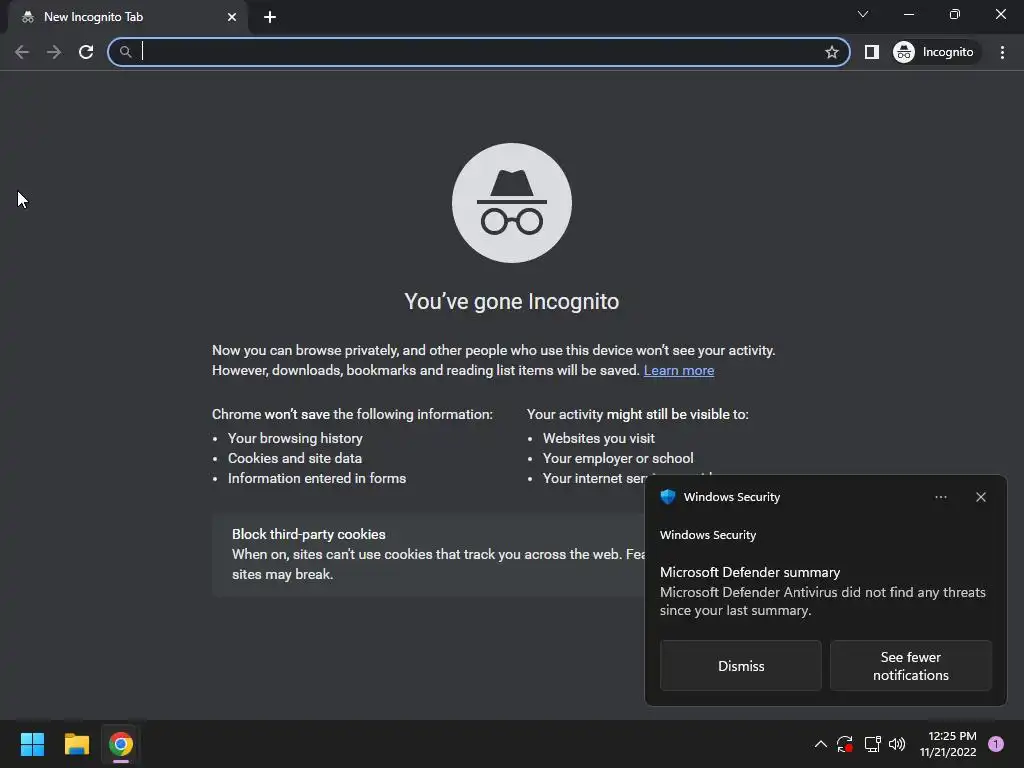Open File Explorer from taskbar

coord(76,744)
